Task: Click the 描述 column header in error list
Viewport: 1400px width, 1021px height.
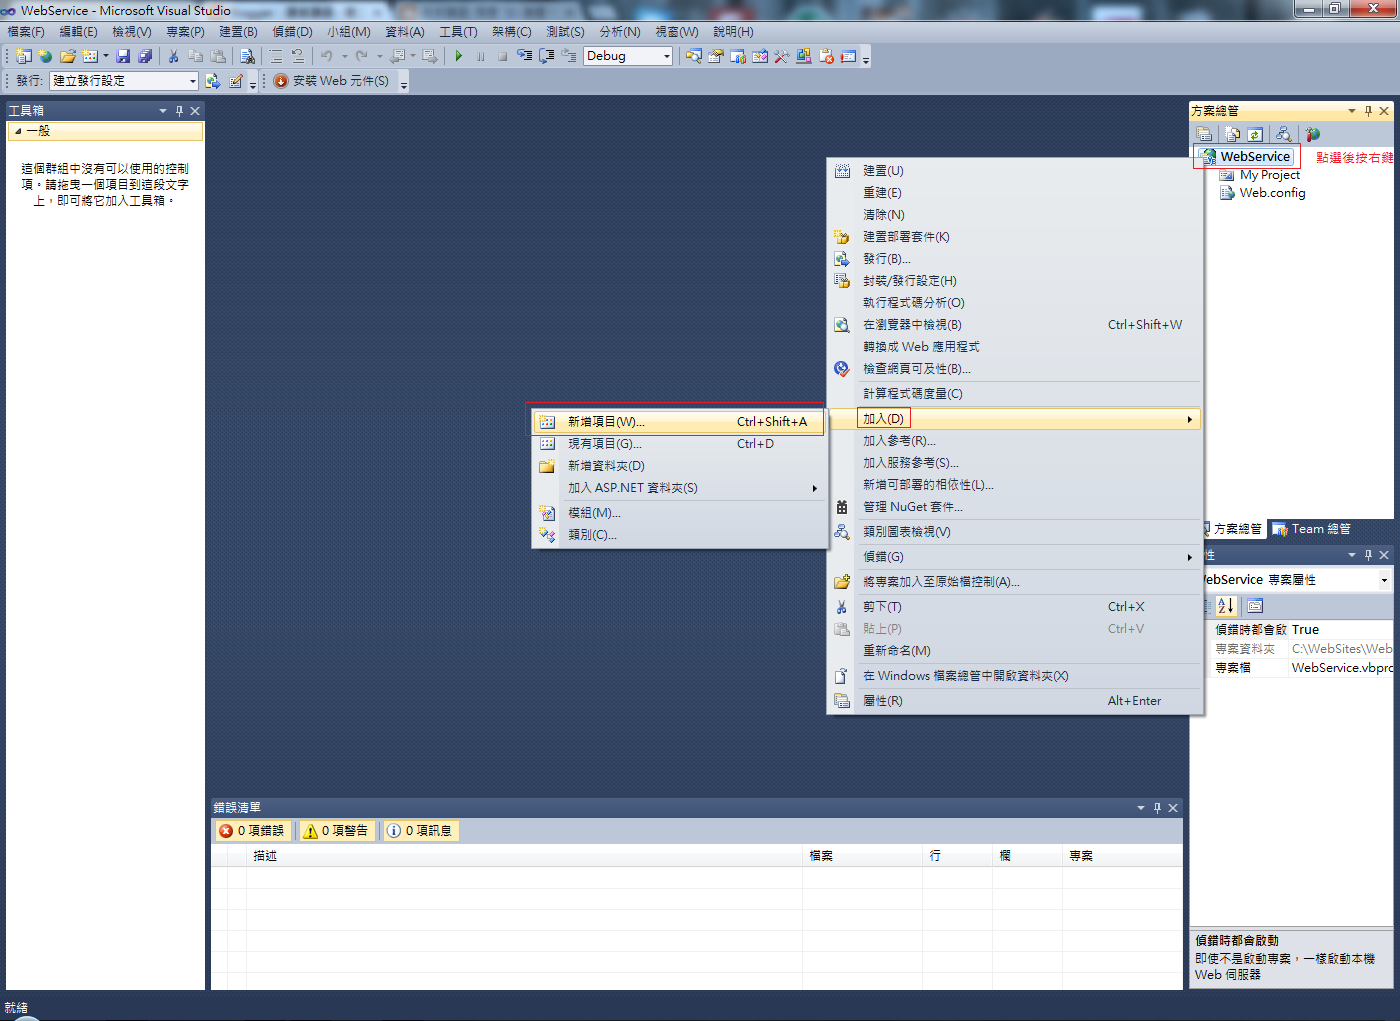Action: click(524, 856)
